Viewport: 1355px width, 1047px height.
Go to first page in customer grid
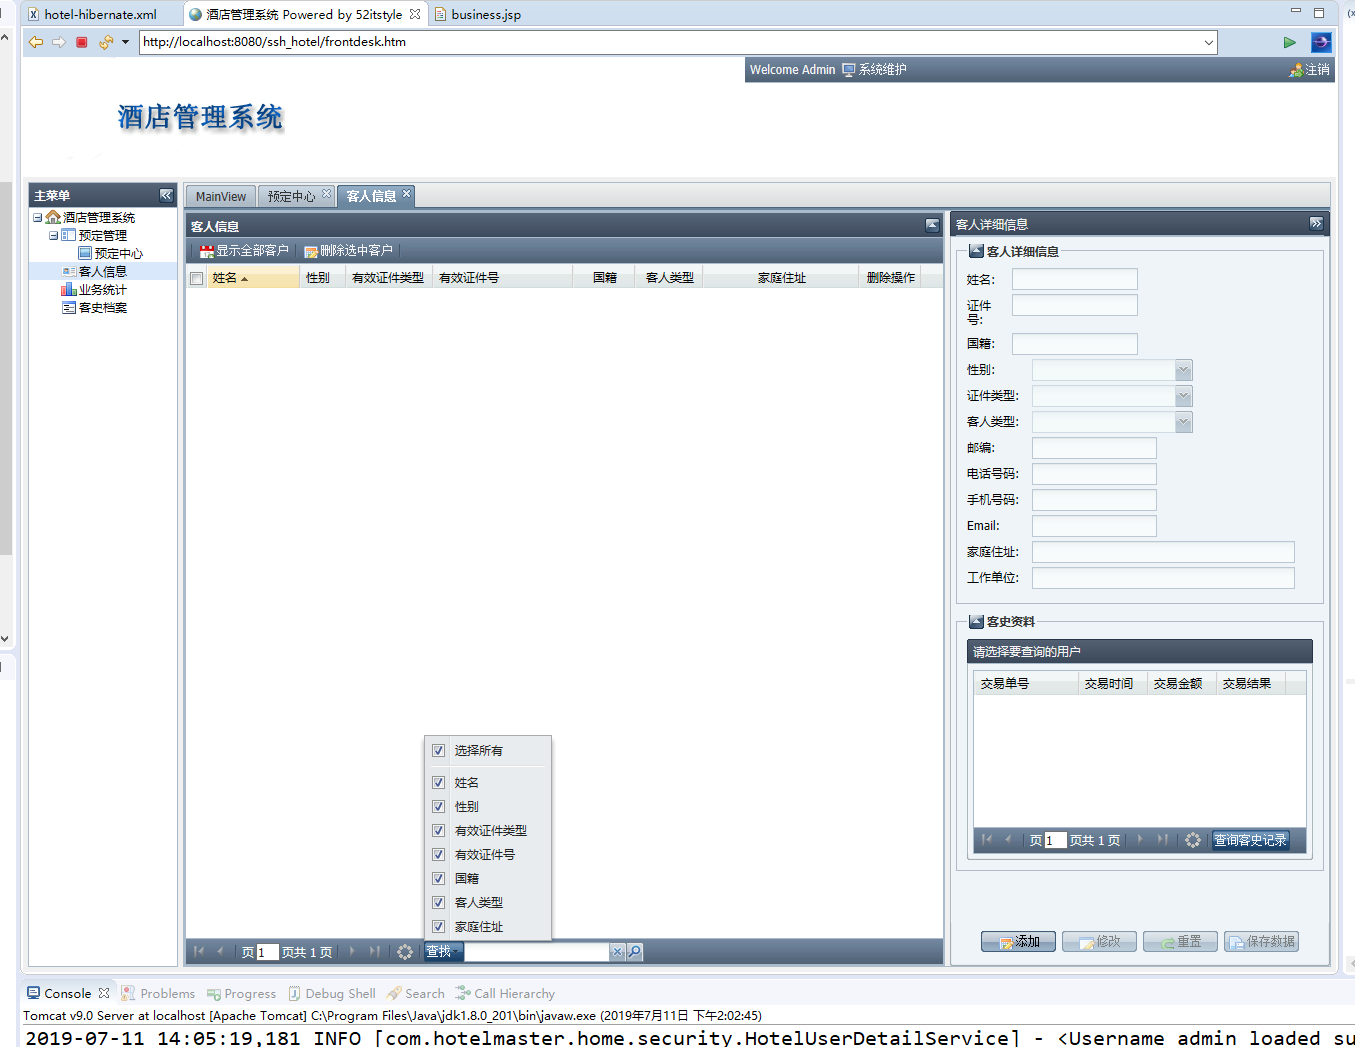click(x=199, y=952)
